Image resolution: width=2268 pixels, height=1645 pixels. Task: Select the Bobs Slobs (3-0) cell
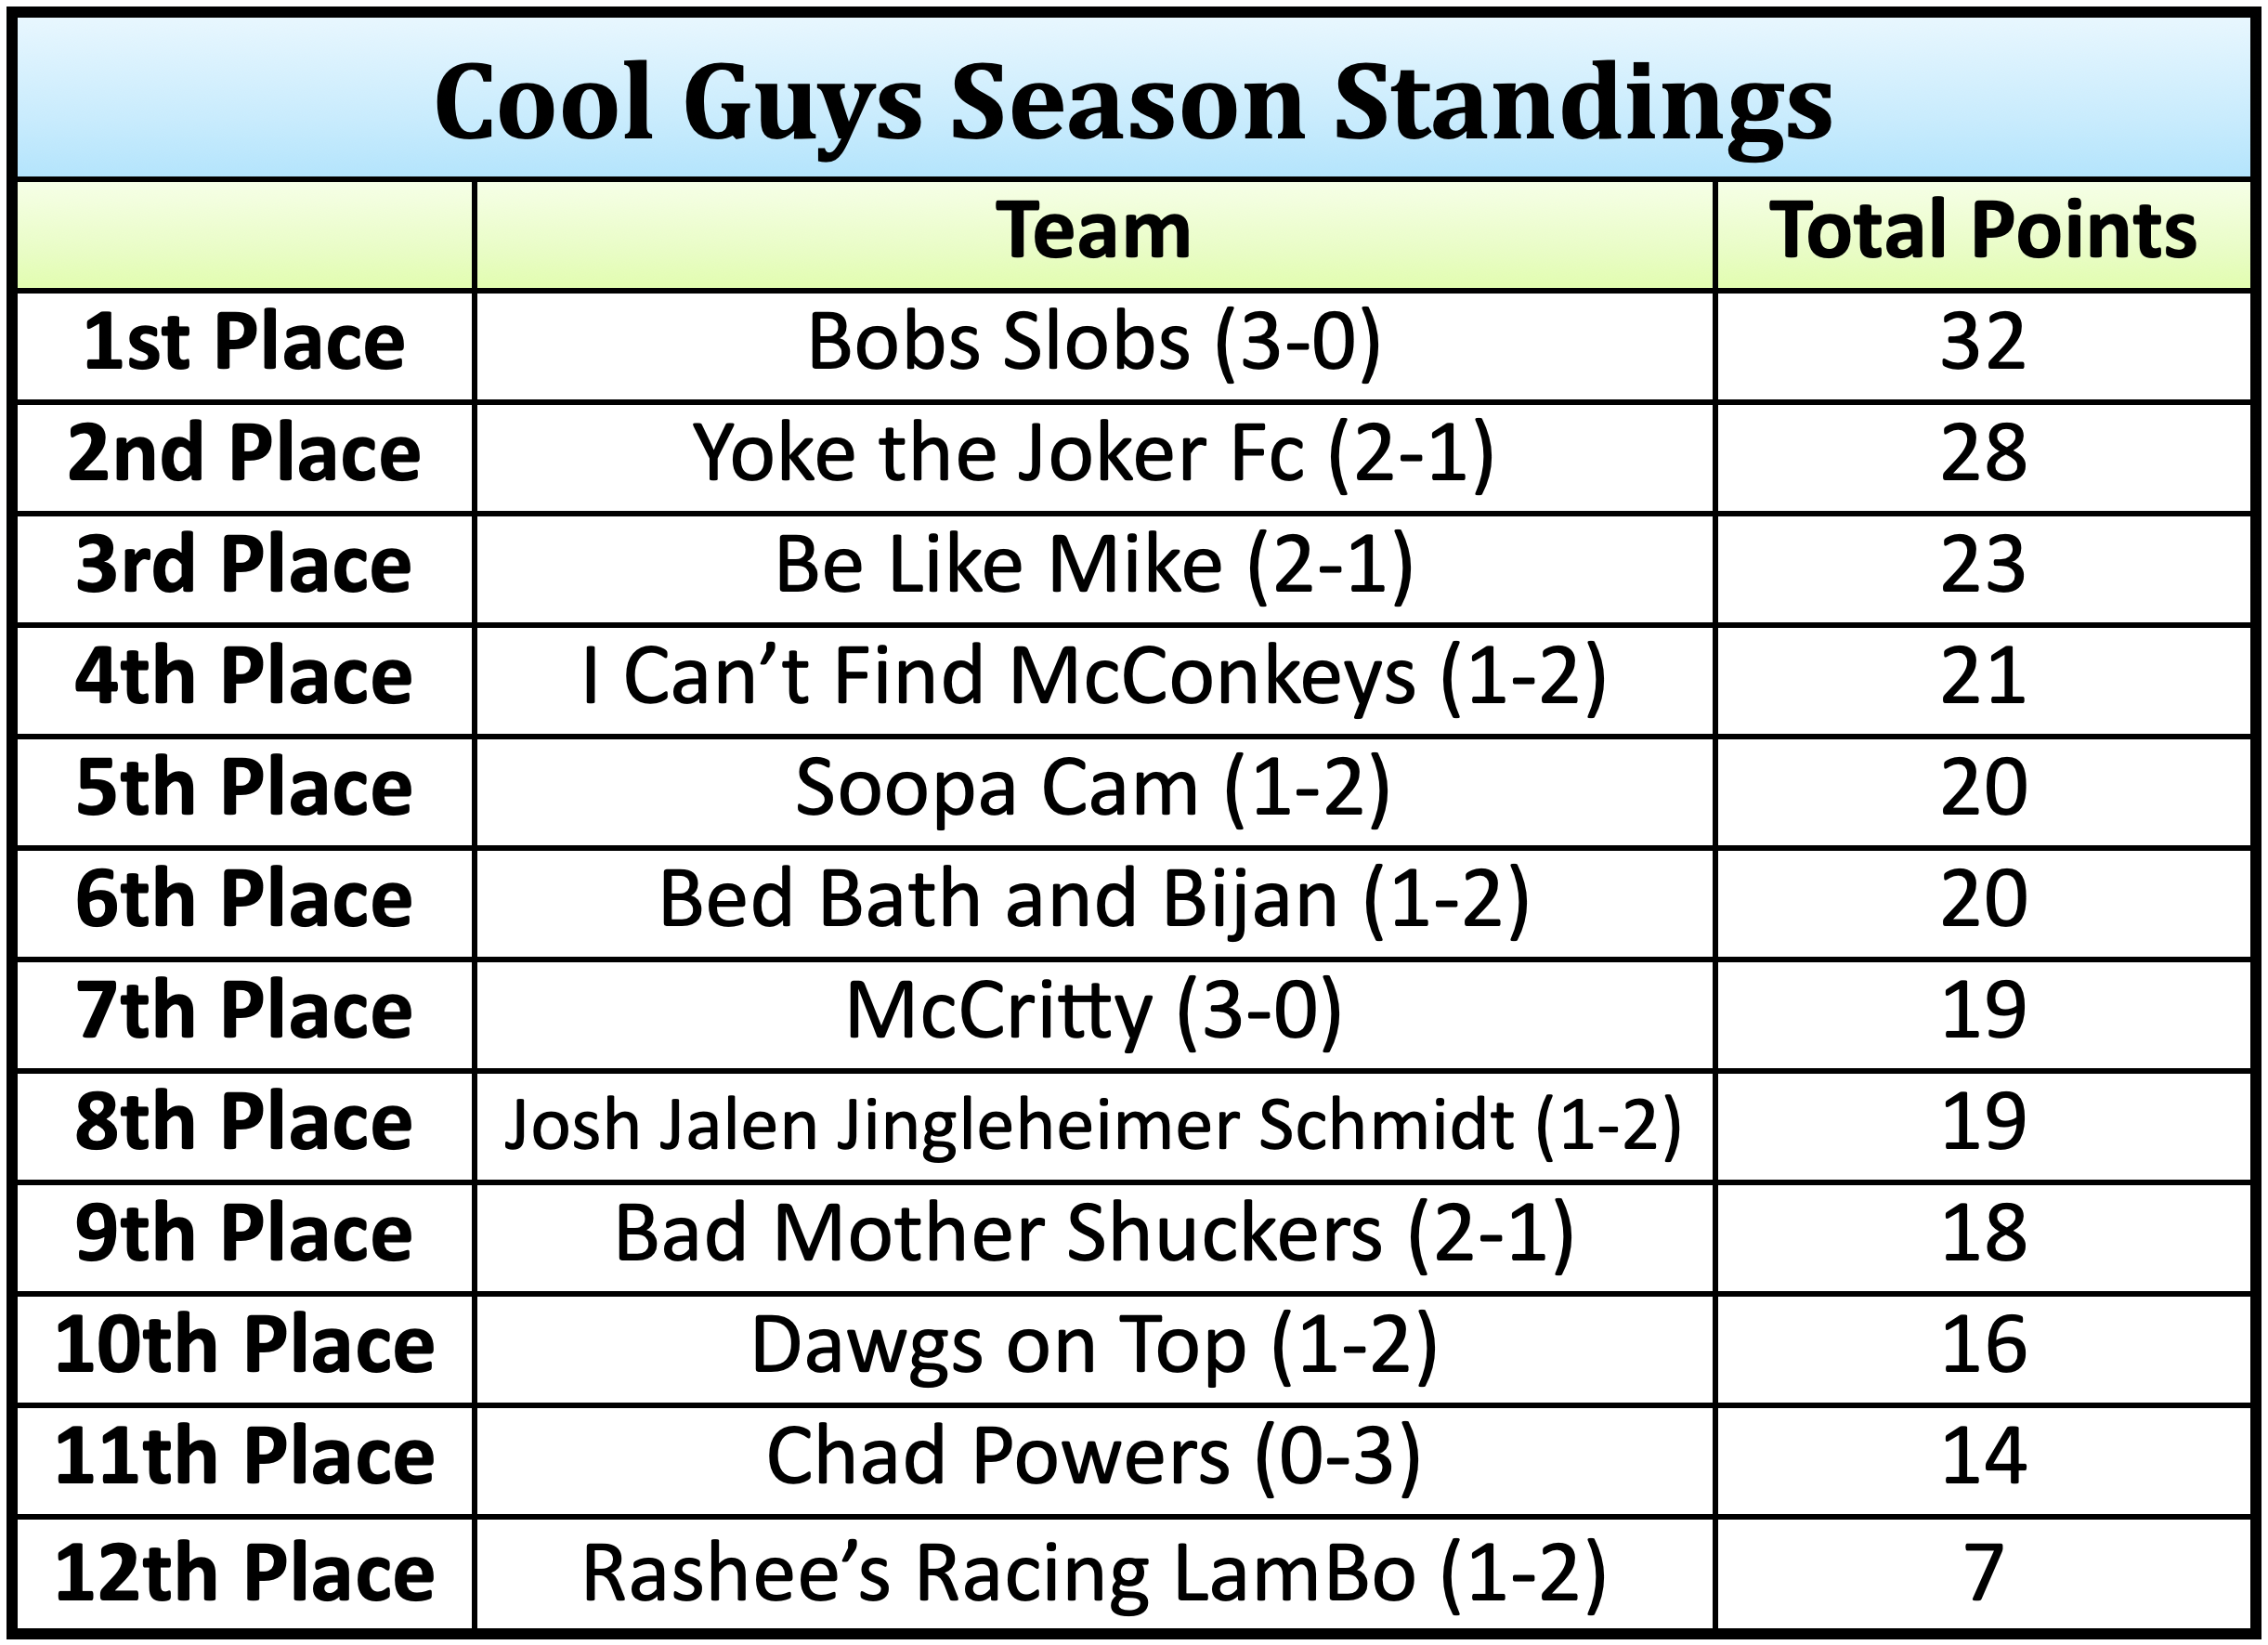point(1093,343)
